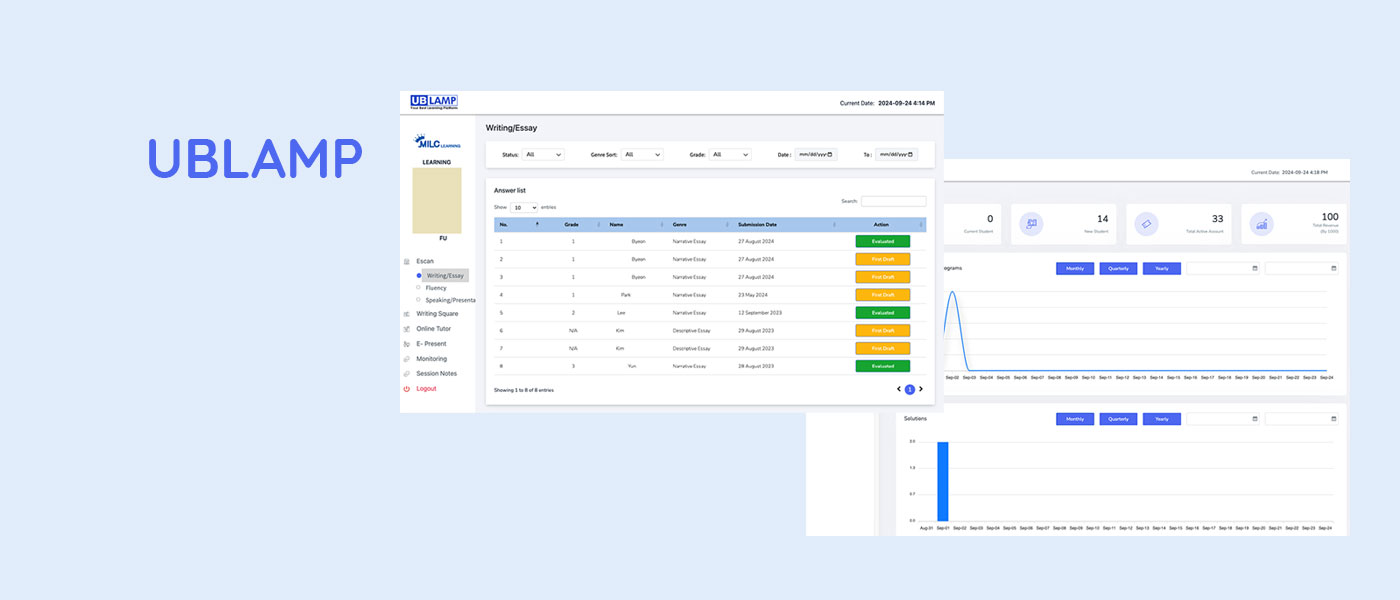Click Evaluated button for row 5
The image size is (1400, 600).
pyautogui.click(x=883, y=313)
